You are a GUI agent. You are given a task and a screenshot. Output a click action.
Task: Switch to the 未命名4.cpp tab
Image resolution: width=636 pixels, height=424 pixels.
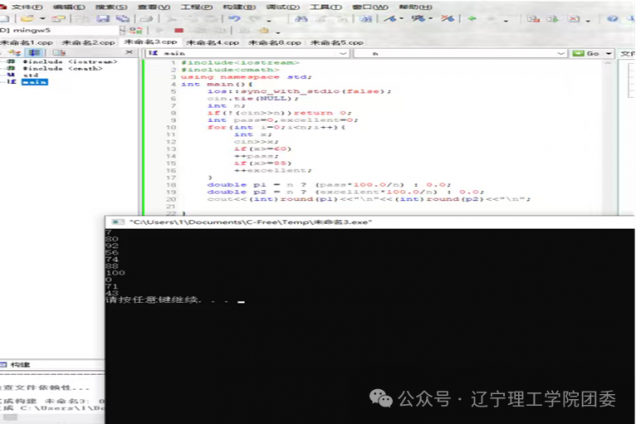pos(213,43)
